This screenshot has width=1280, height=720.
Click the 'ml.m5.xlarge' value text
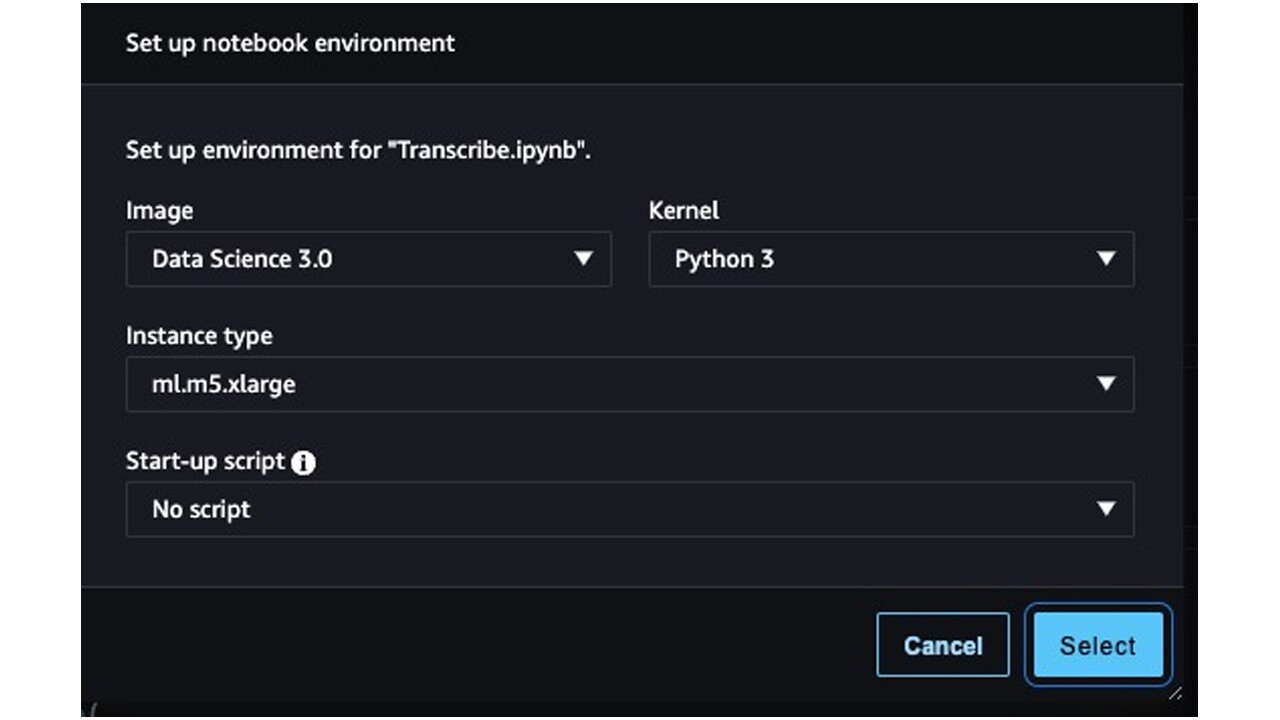click(223, 384)
